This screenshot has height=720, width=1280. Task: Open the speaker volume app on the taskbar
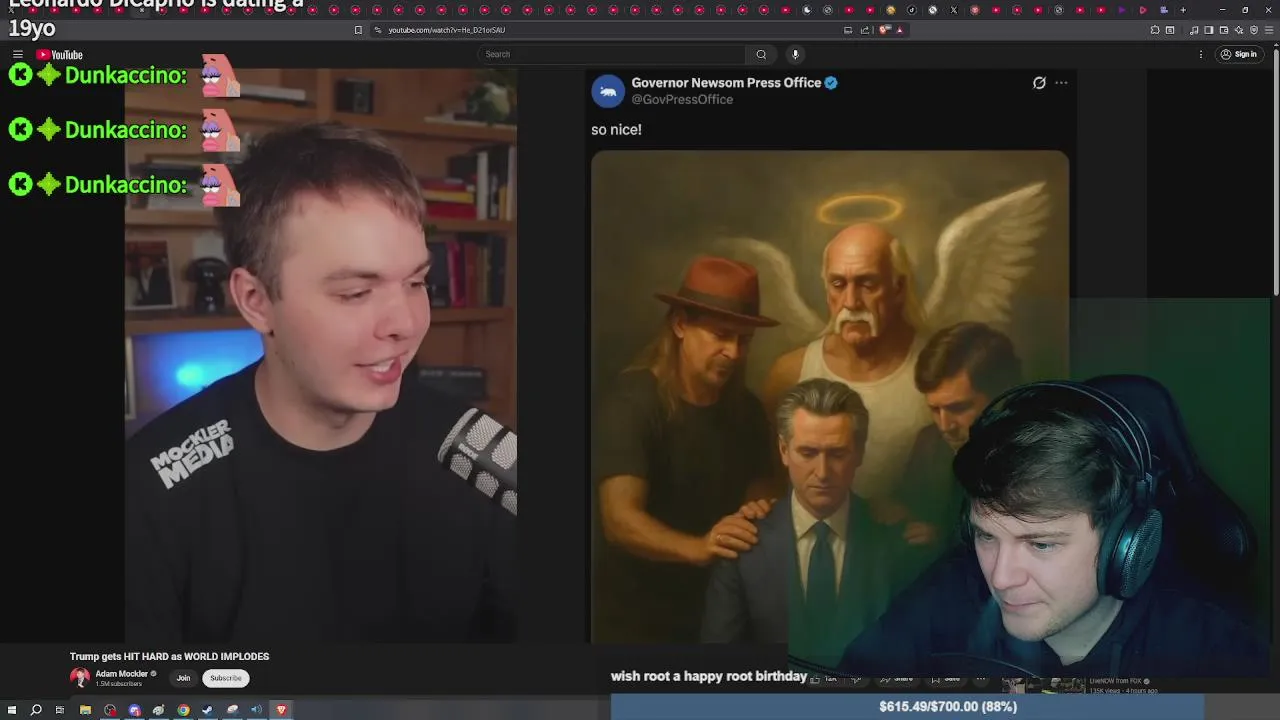(x=256, y=710)
